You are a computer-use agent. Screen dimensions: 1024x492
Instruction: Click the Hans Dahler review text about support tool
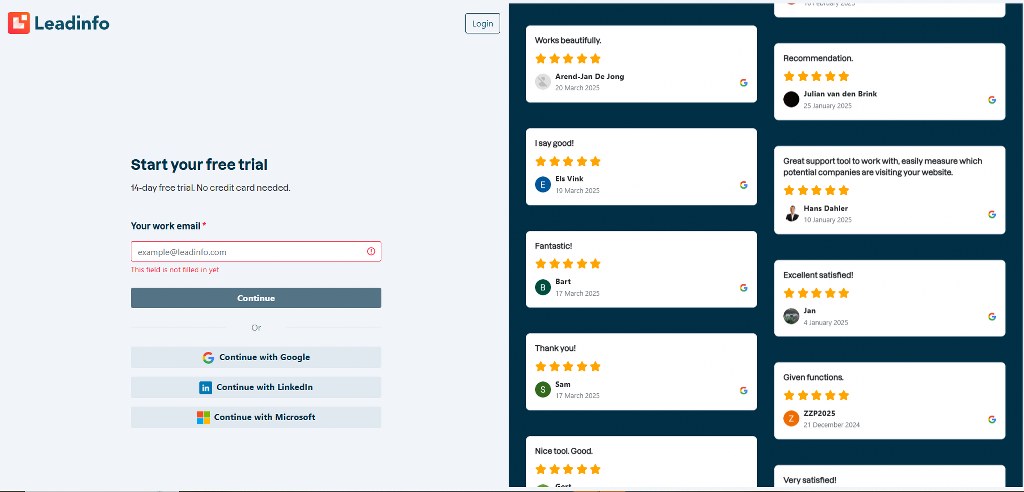point(882,167)
